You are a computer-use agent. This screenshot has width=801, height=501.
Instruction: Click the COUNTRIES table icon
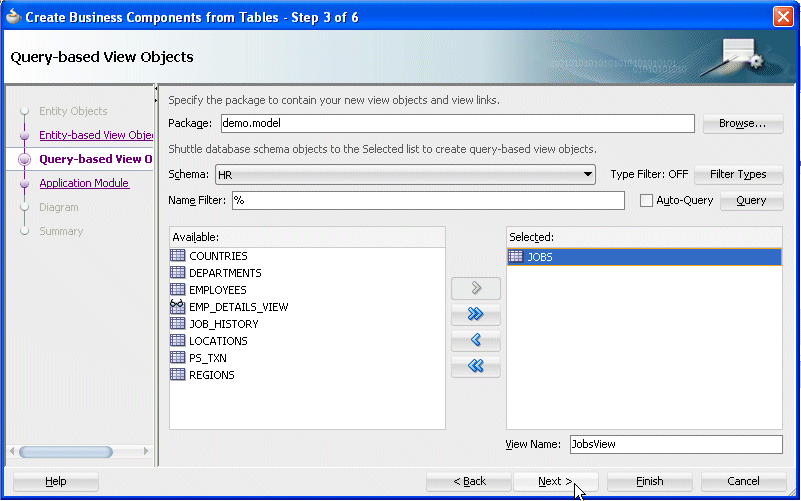177,255
